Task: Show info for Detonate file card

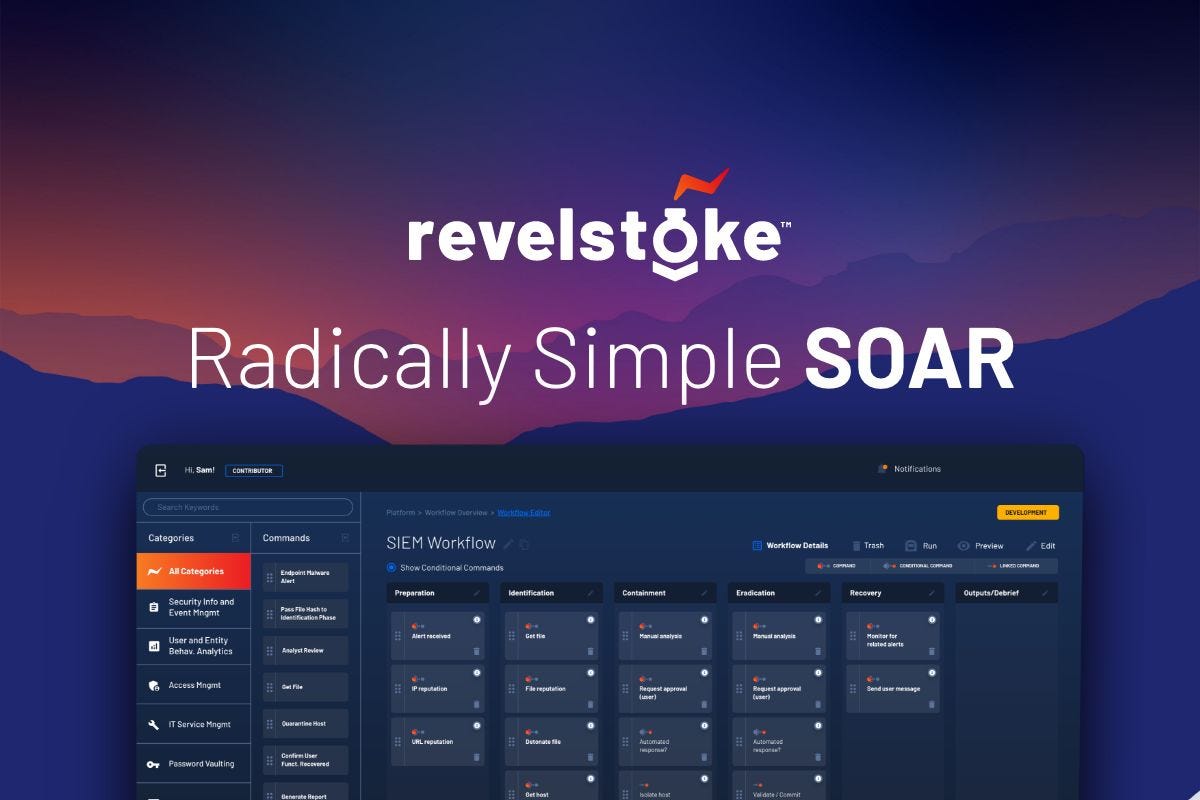Action: point(591,726)
